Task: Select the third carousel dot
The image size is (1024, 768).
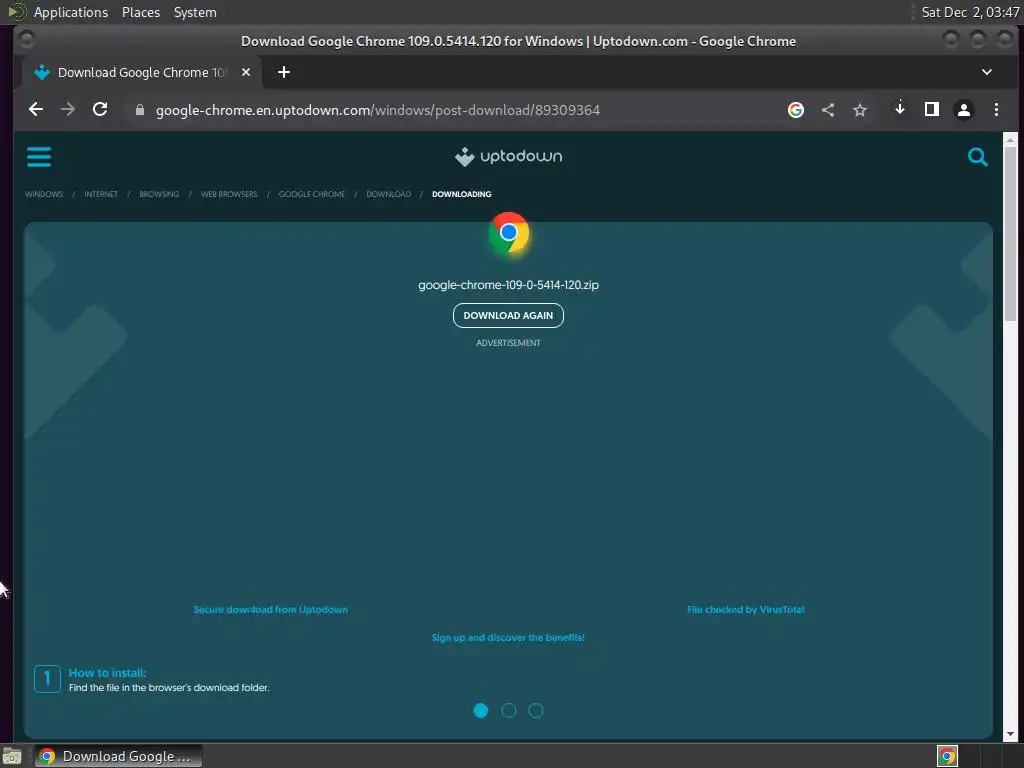Action: pyautogui.click(x=536, y=711)
